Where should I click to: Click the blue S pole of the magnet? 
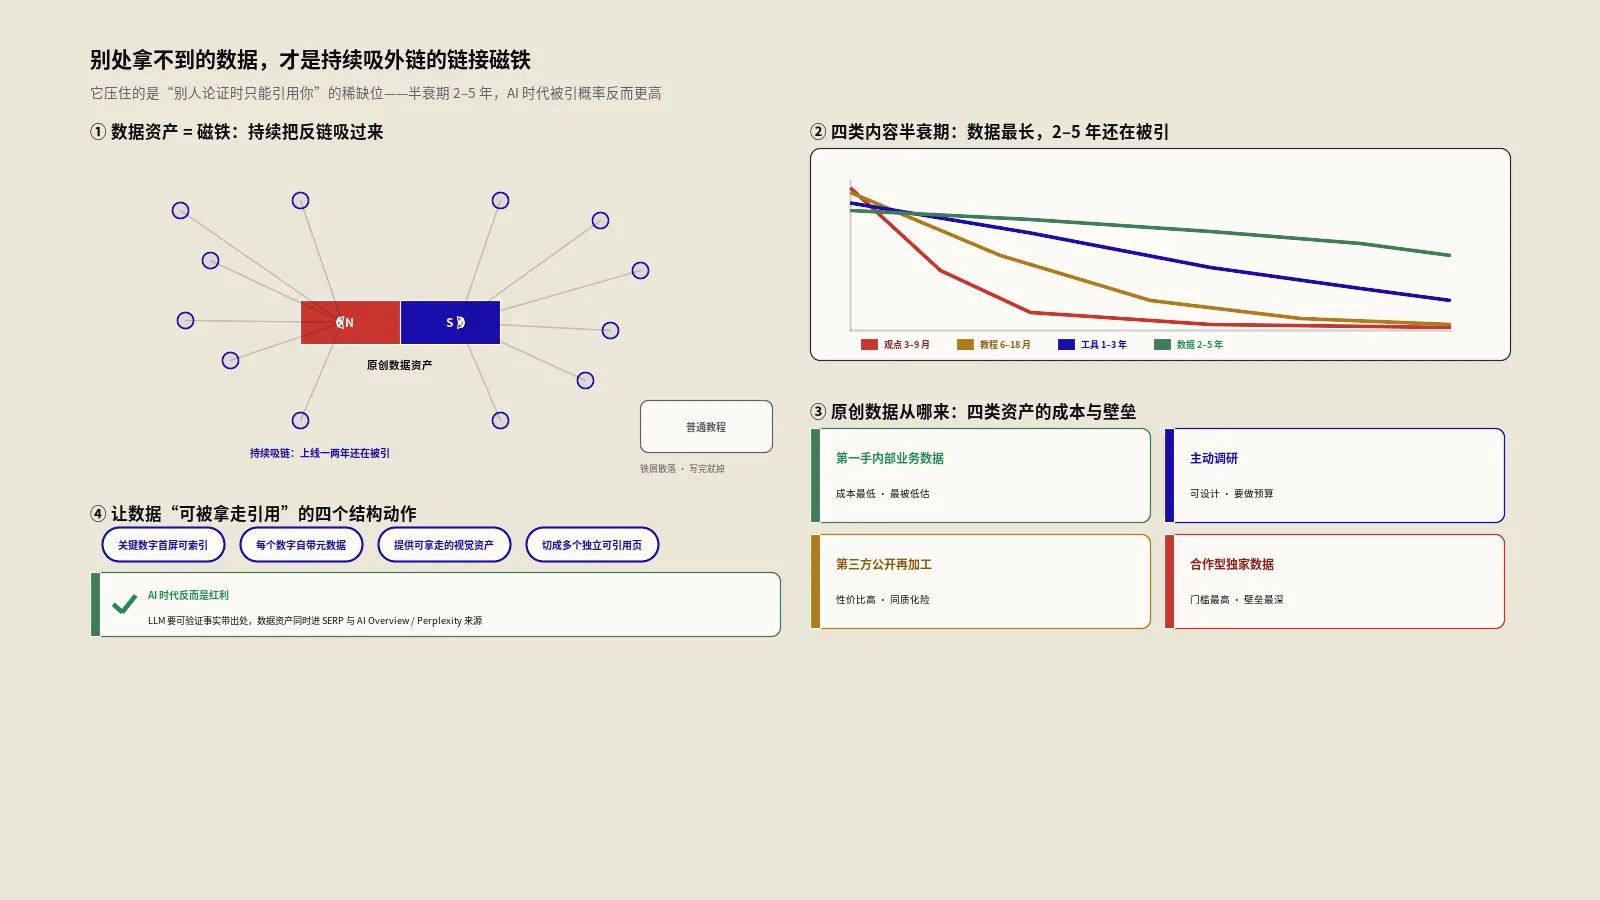click(x=450, y=322)
